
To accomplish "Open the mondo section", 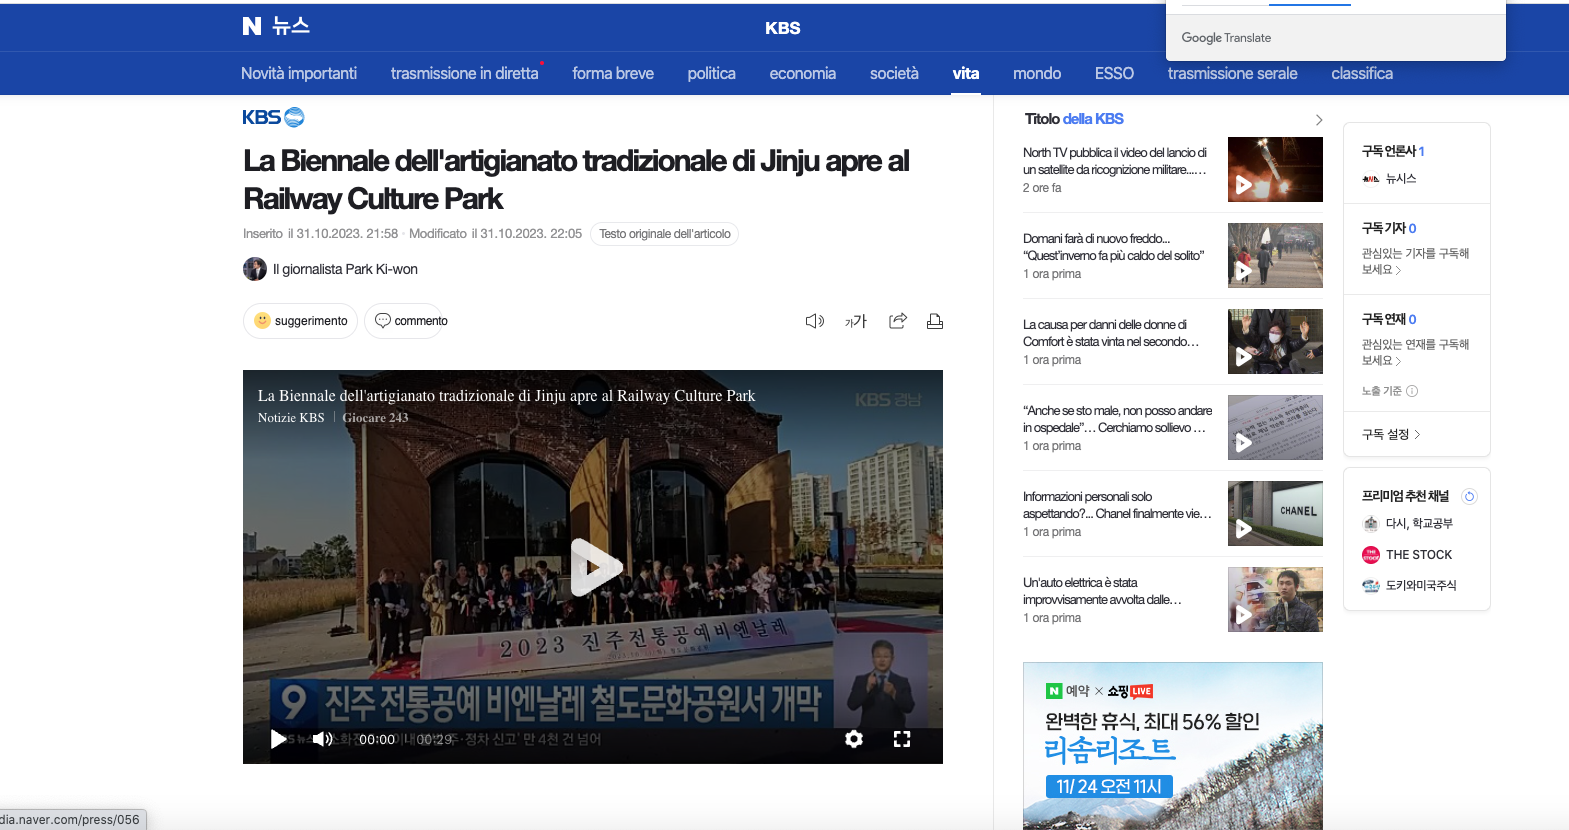I will click(x=1037, y=73).
